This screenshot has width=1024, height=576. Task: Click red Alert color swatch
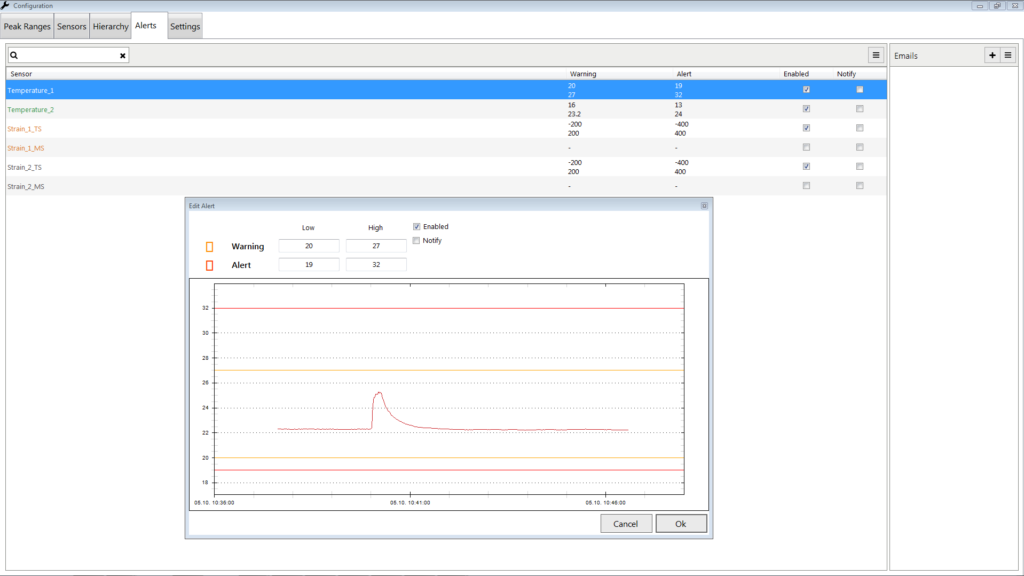[210, 266]
